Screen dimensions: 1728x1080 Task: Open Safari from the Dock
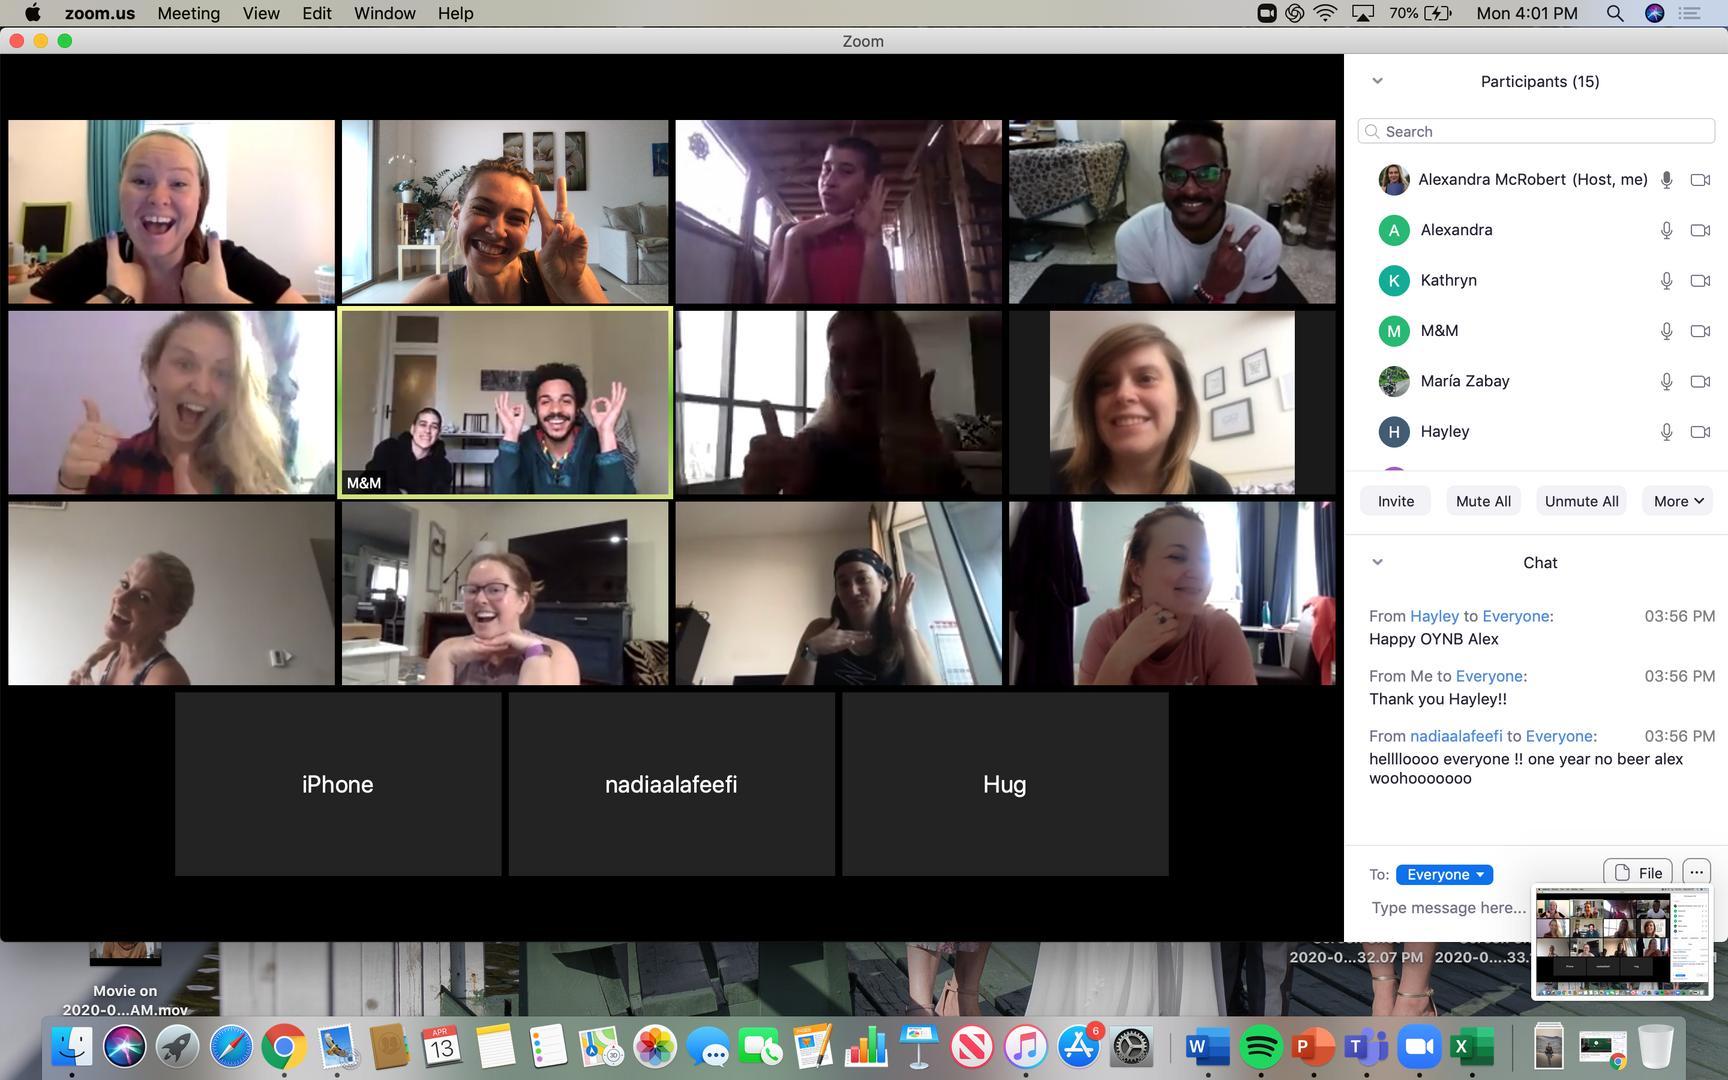tap(231, 1047)
